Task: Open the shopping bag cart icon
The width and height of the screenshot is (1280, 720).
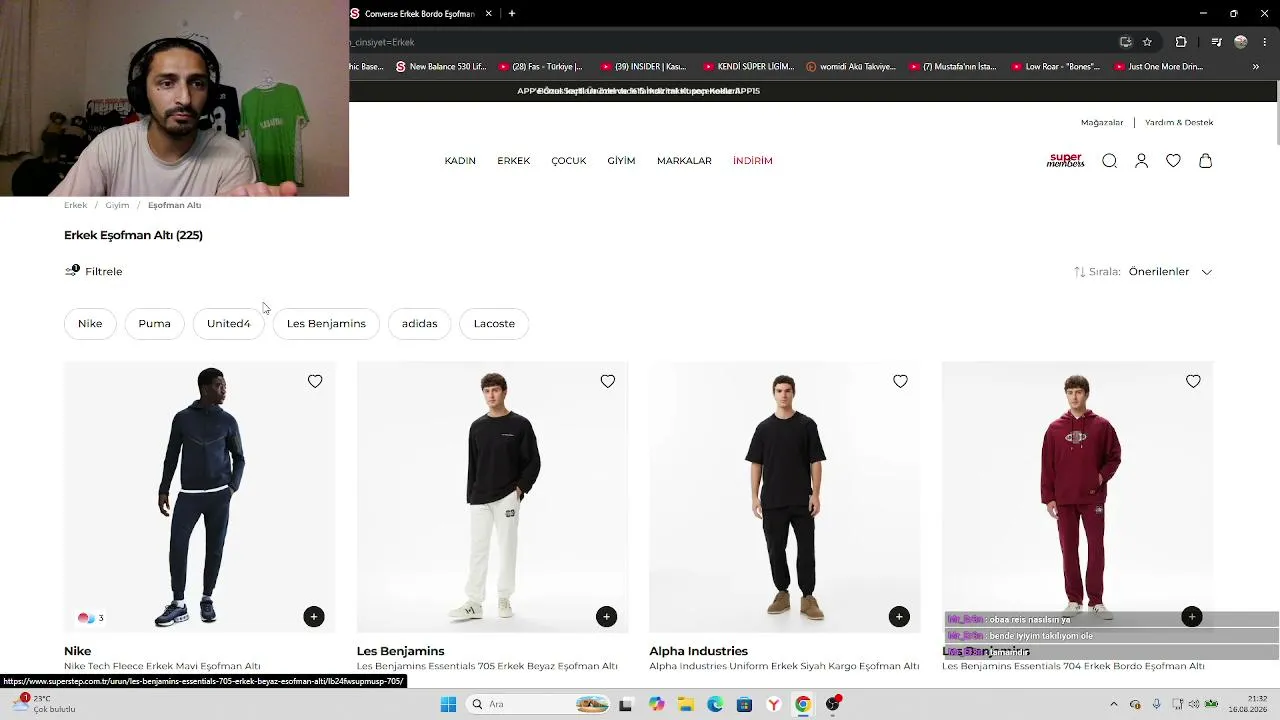Action: 1205,161
